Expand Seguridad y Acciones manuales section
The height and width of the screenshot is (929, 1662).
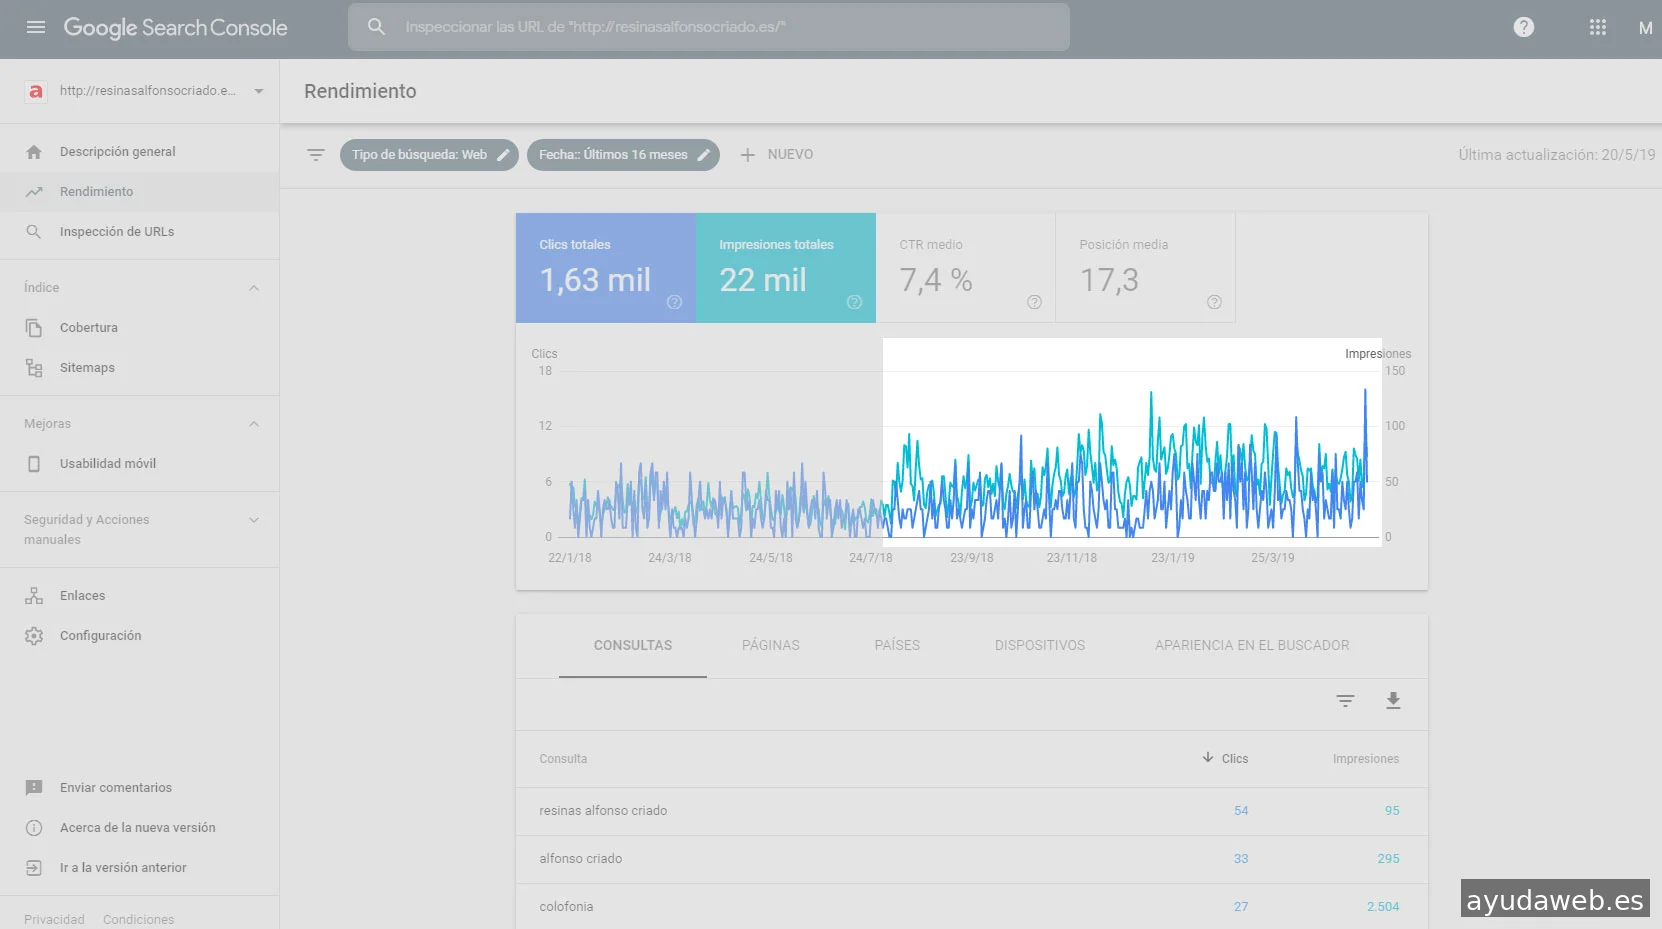pos(254,520)
